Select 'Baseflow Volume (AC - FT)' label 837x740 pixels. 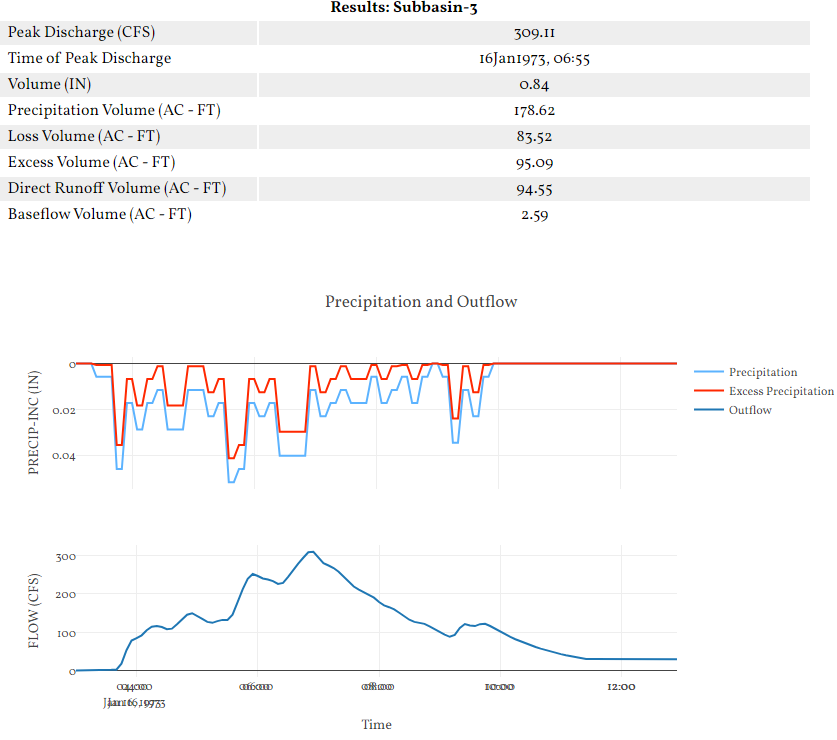(x=100, y=214)
